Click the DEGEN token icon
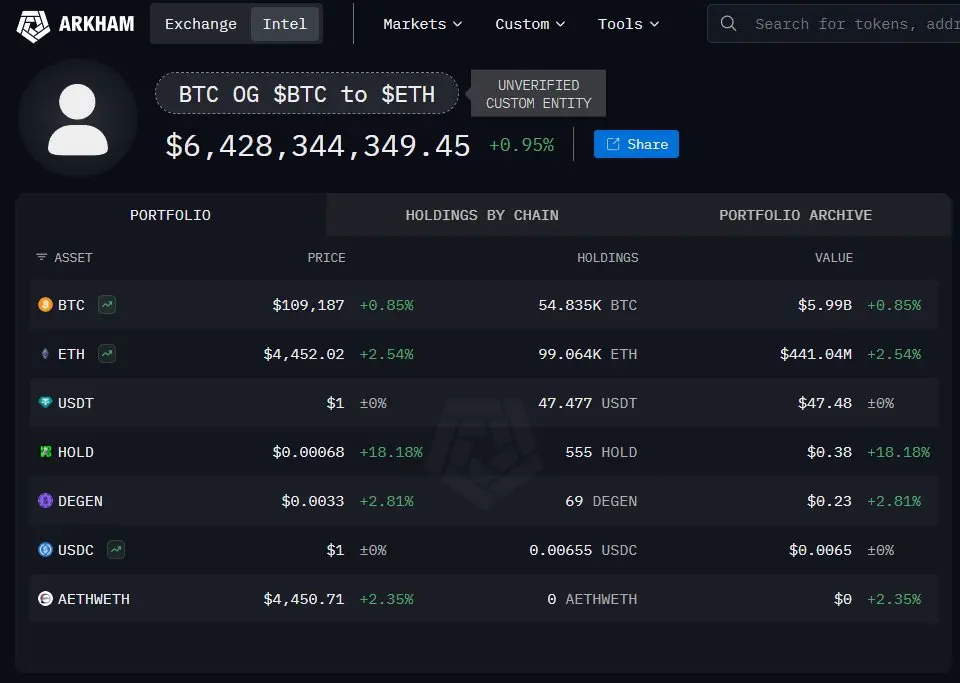Viewport: 960px width, 683px height. coord(45,501)
